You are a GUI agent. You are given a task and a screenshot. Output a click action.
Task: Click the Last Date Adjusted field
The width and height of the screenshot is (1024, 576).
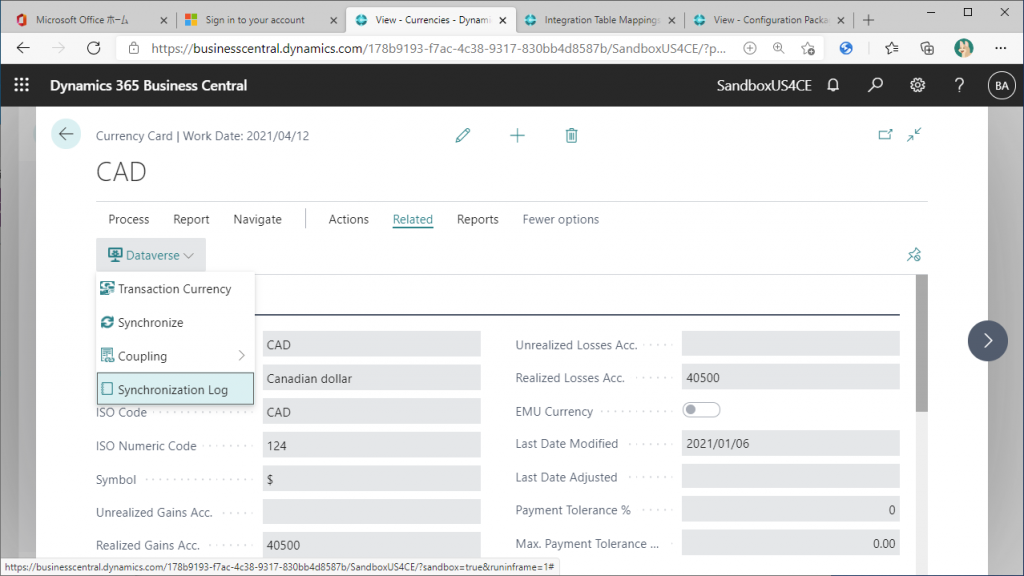[x=790, y=477]
